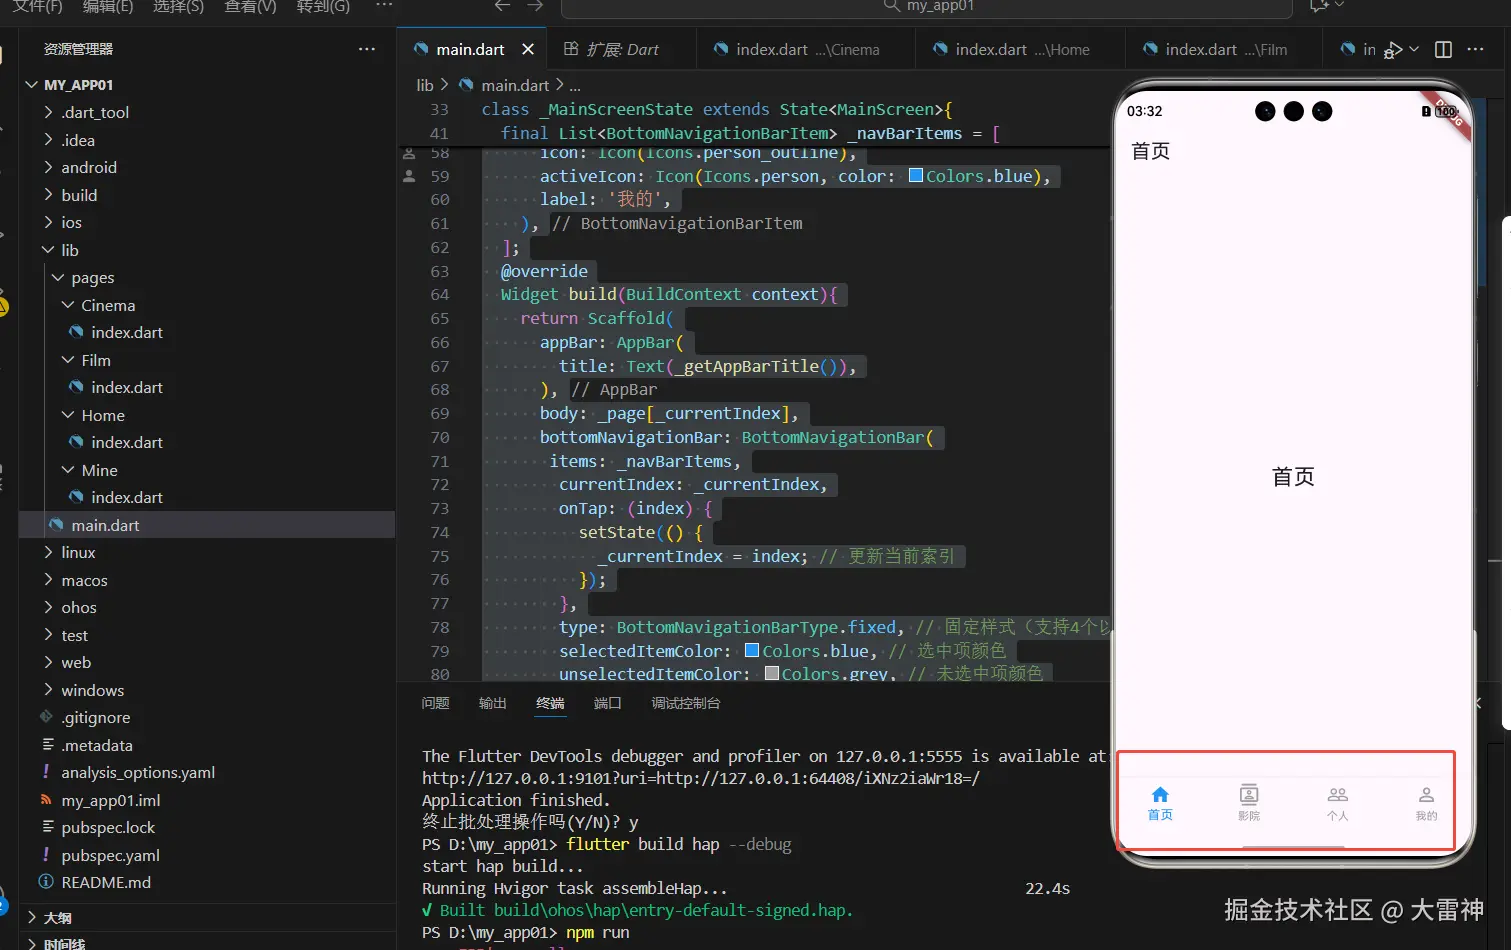Open the index.dart ...\Home editor tab

(x=1010, y=49)
